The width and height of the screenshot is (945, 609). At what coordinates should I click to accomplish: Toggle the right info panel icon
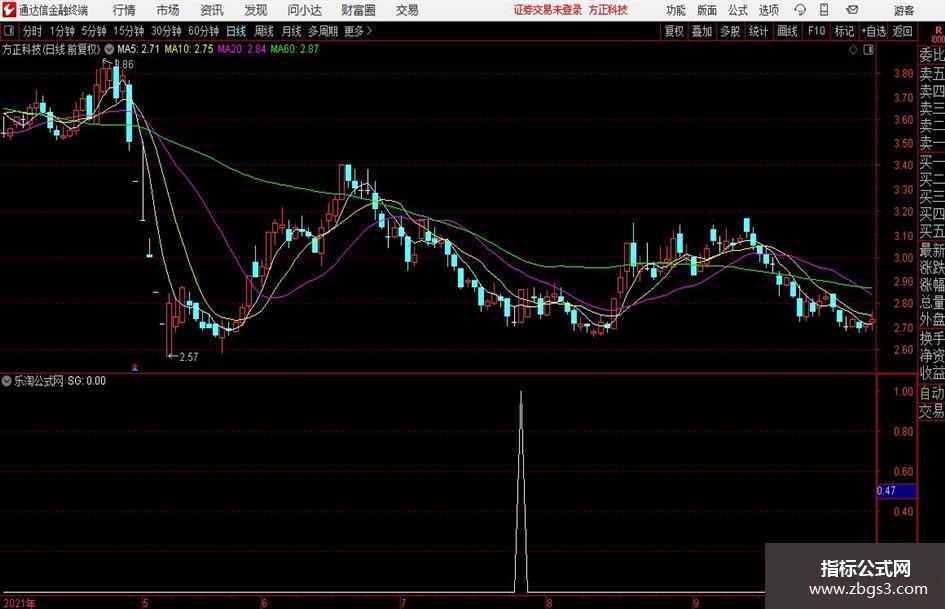tap(868, 49)
